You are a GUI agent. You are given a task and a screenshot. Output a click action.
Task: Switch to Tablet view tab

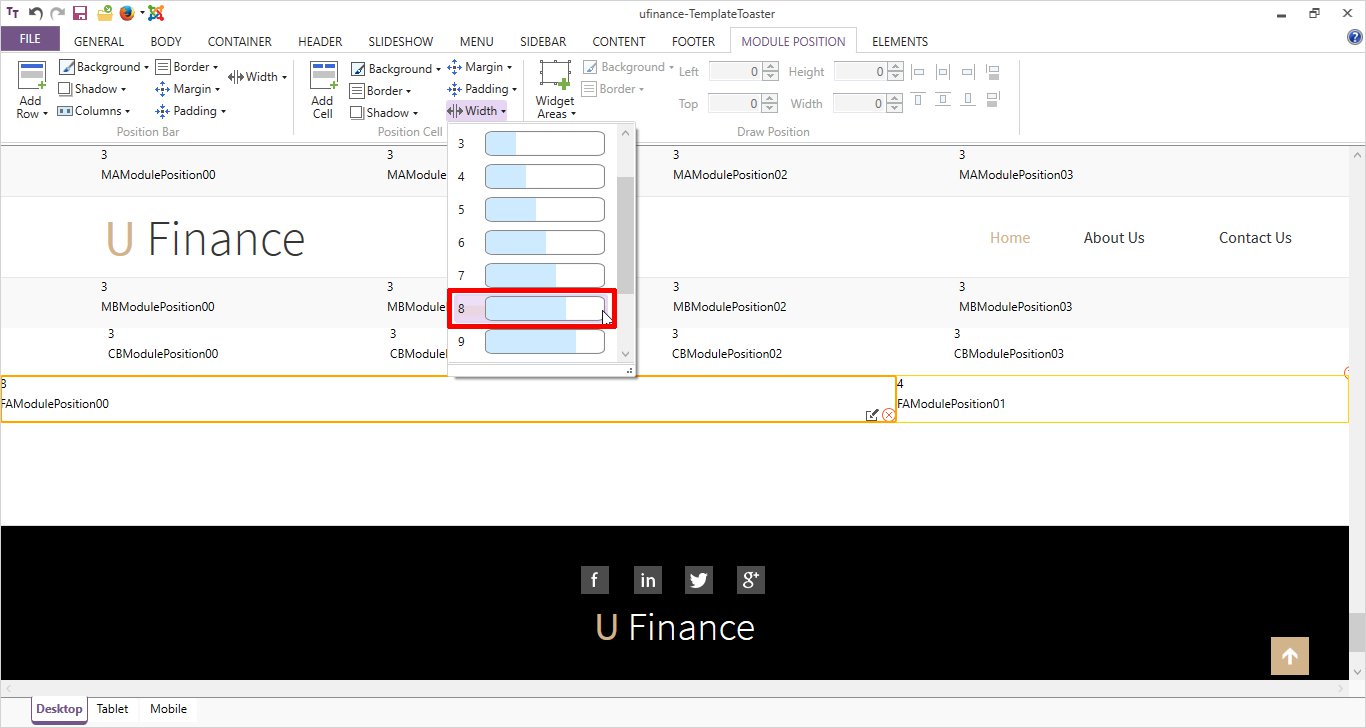click(112, 709)
